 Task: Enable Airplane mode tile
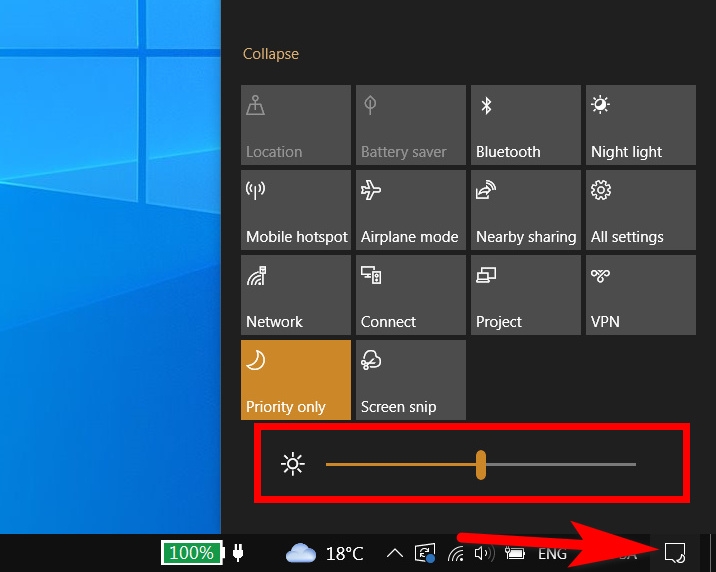411,210
